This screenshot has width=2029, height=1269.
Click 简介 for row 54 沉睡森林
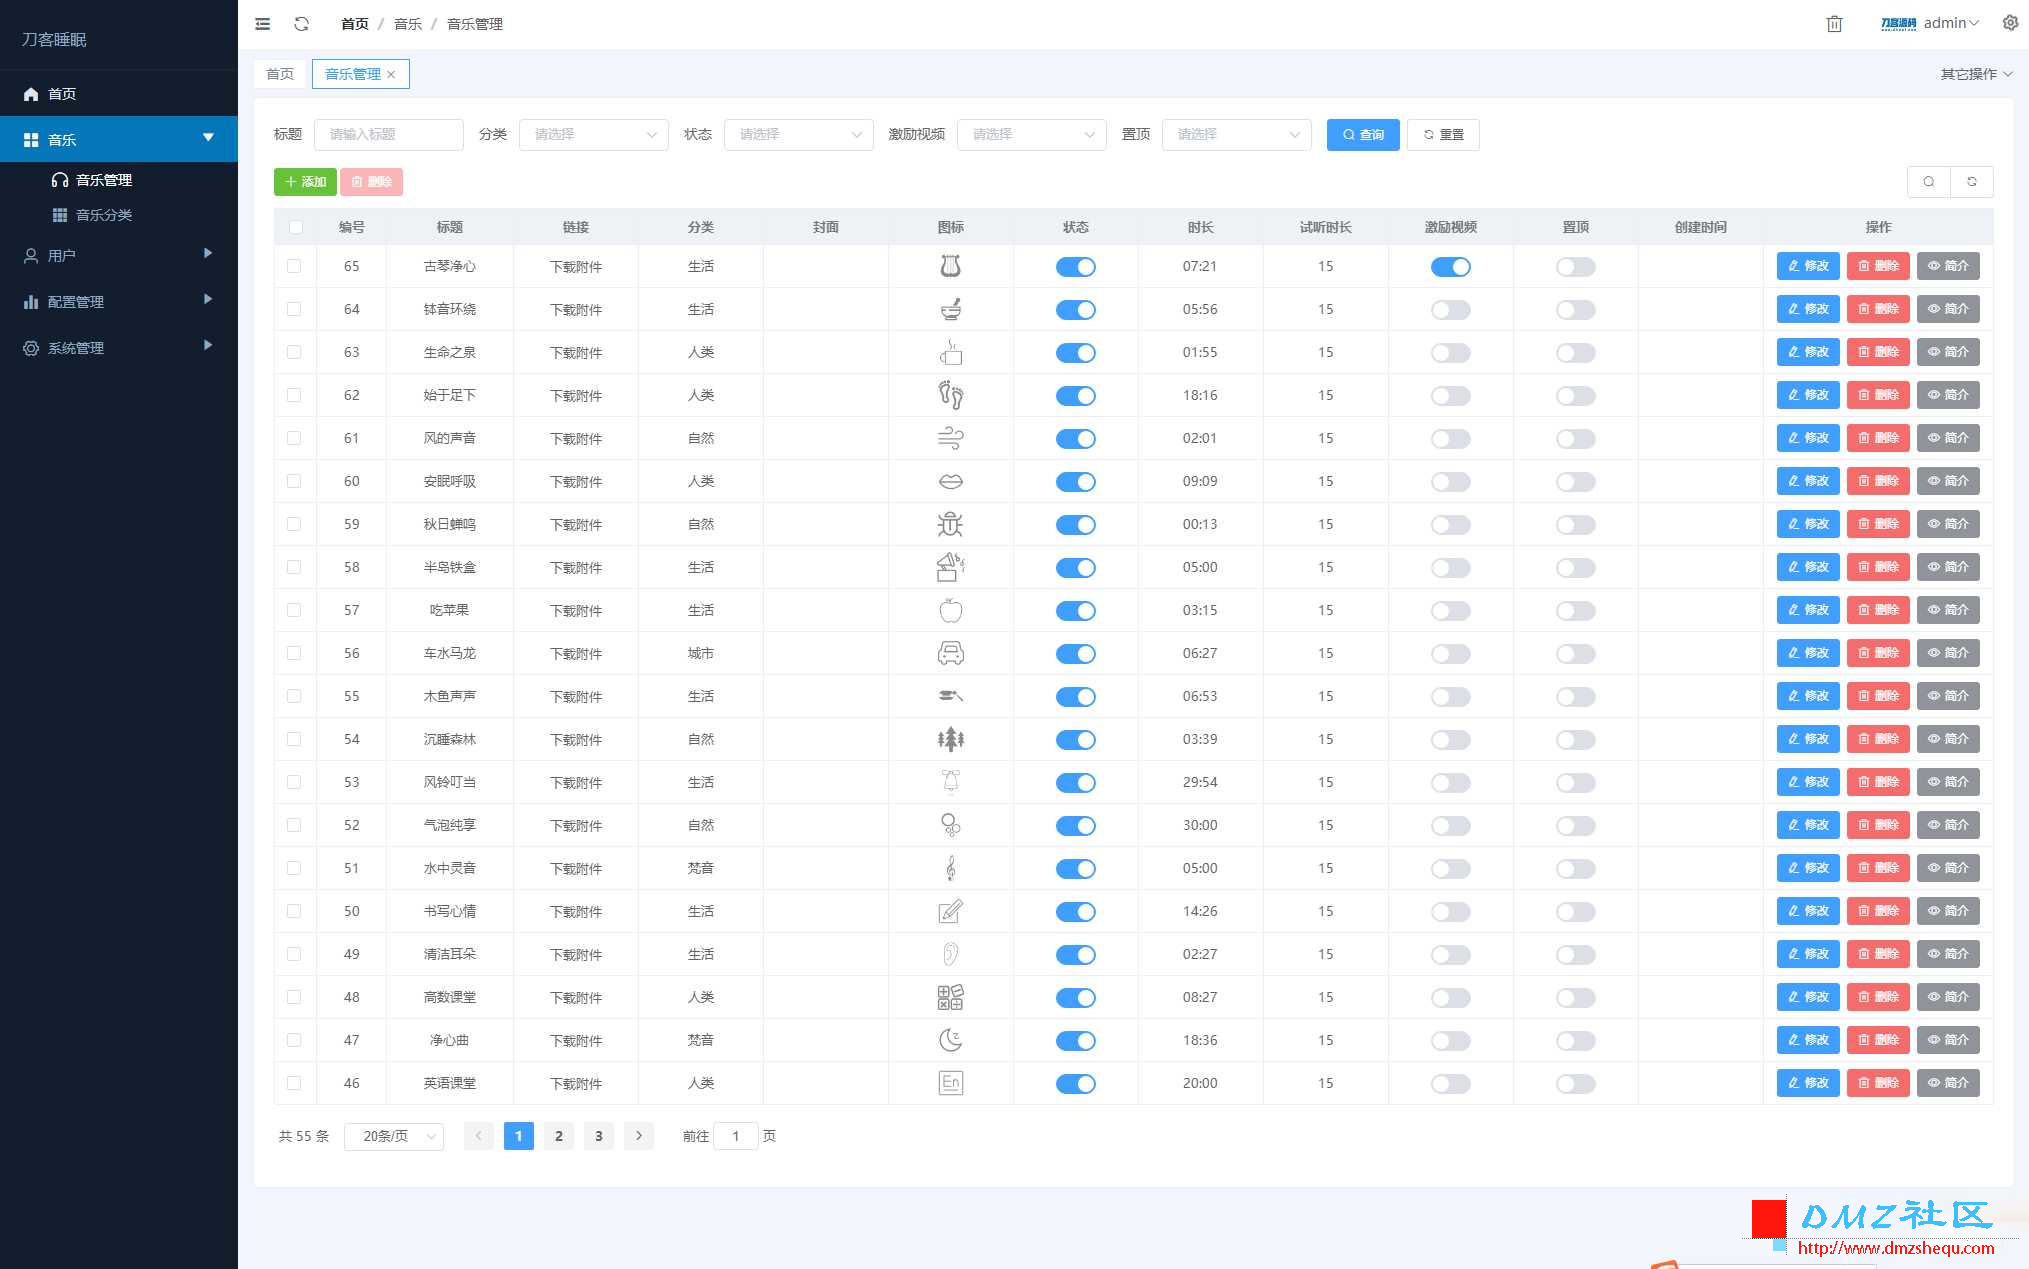(x=1948, y=739)
